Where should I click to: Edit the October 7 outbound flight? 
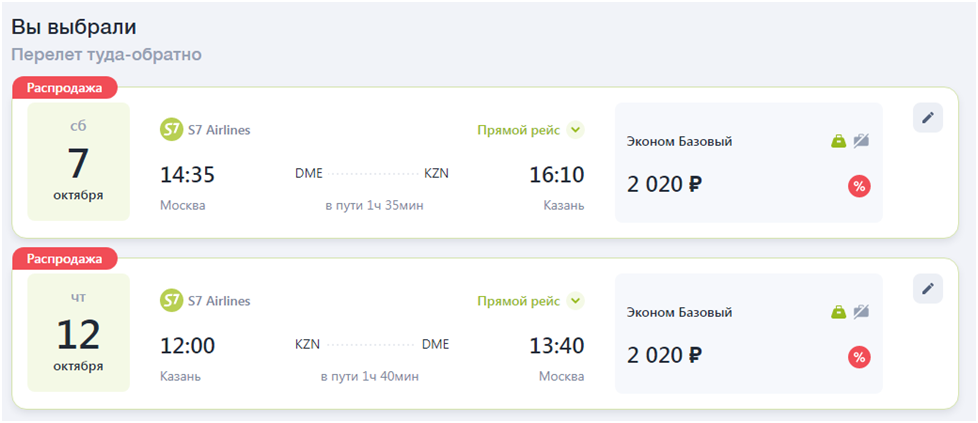tap(927, 118)
